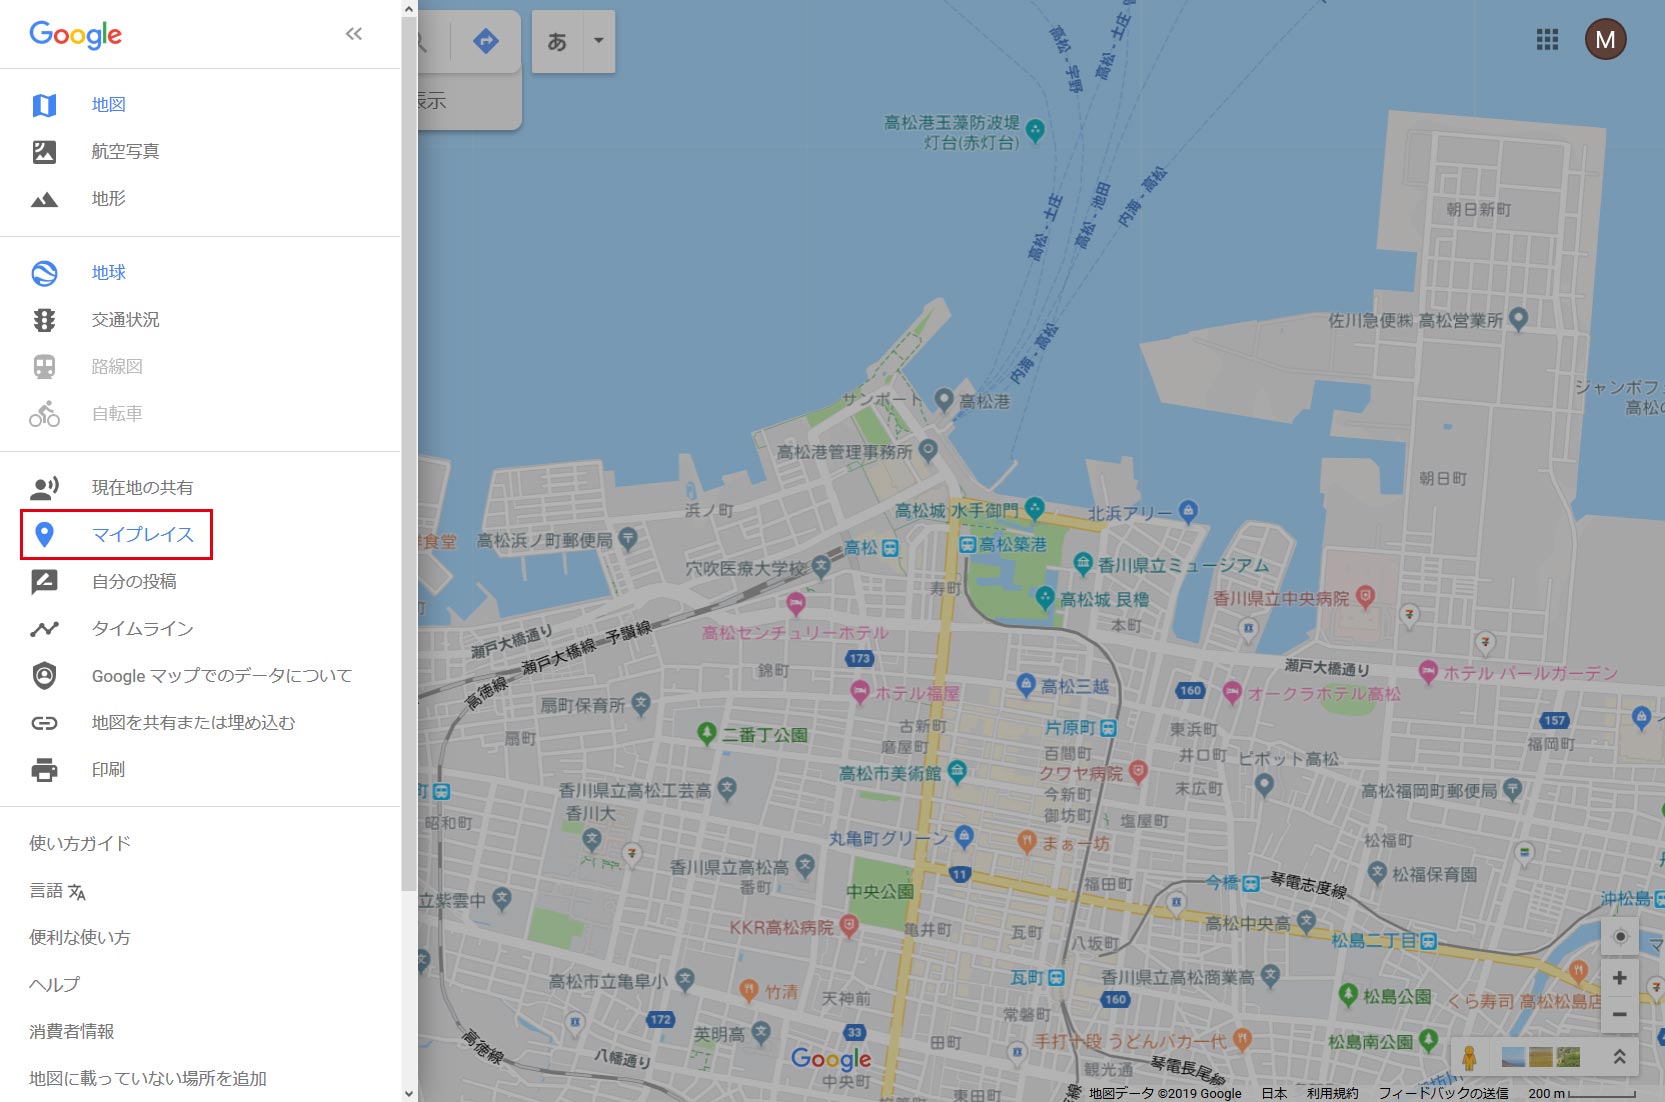The width and height of the screenshot is (1665, 1102).
Task: Zoom in the map with plus
Action: (x=1620, y=978)
